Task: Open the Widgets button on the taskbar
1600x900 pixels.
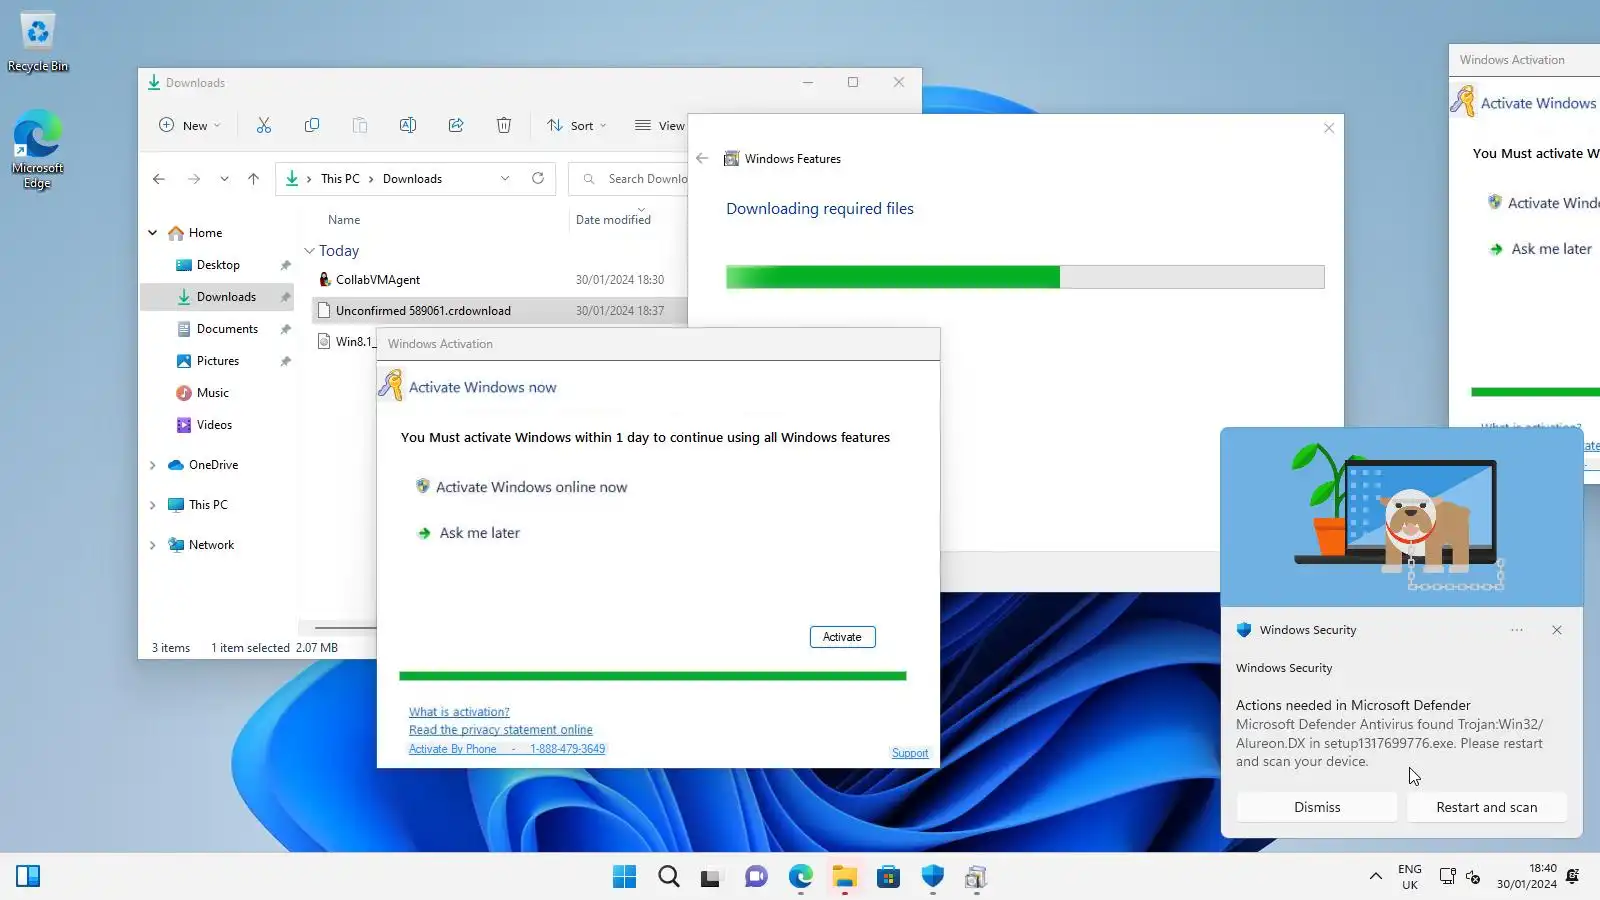Action: [28, 877]
